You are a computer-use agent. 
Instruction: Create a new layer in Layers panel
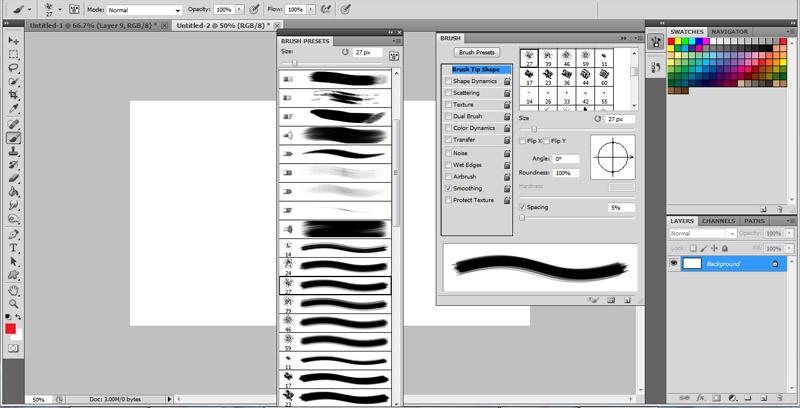click(x=764, y=397)
